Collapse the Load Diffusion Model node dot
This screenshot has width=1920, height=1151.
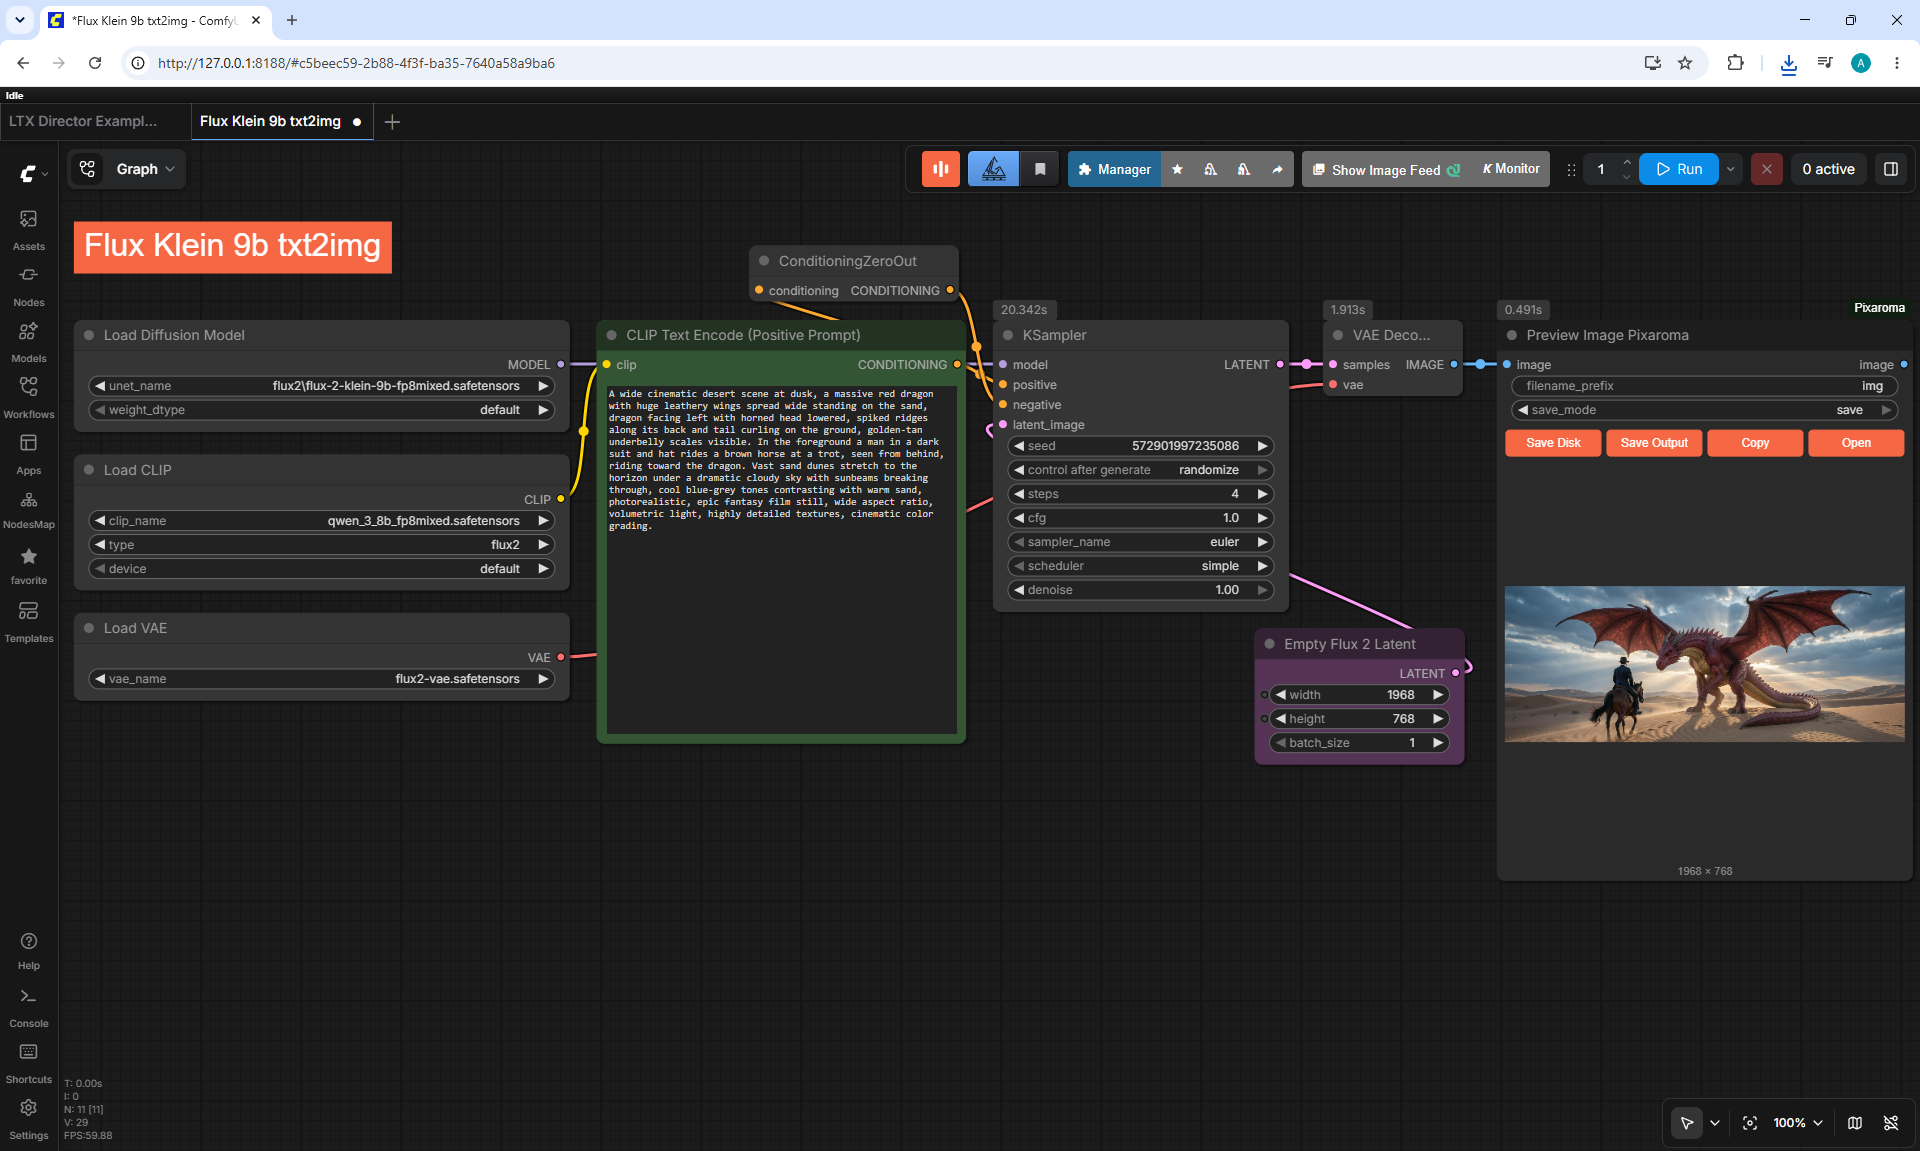click(x=89, y=335)
